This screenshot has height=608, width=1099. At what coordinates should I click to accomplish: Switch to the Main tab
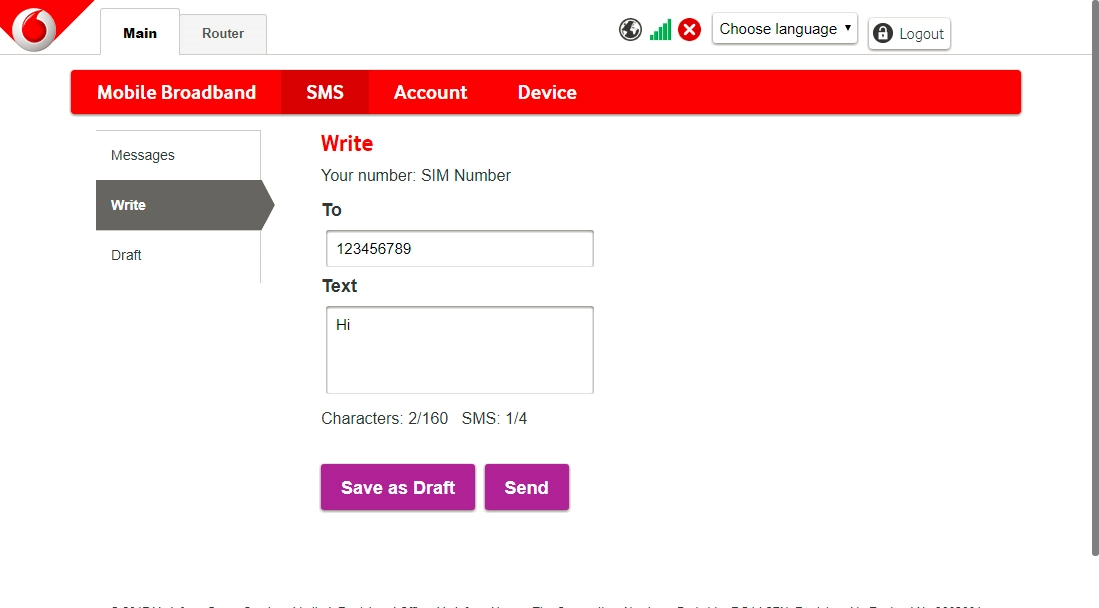click(140, 33)
